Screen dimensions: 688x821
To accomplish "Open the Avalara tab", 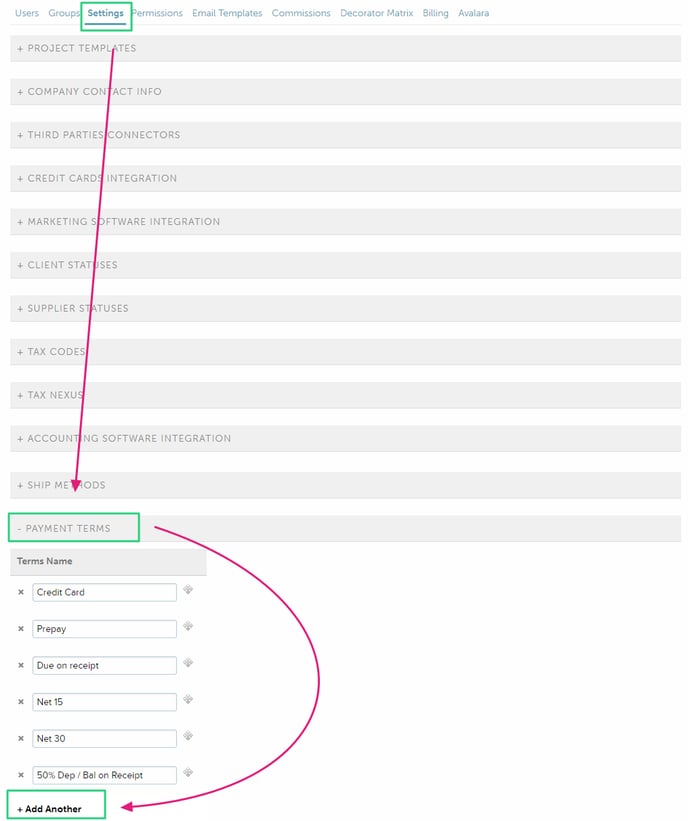I will tap(474, 13).
